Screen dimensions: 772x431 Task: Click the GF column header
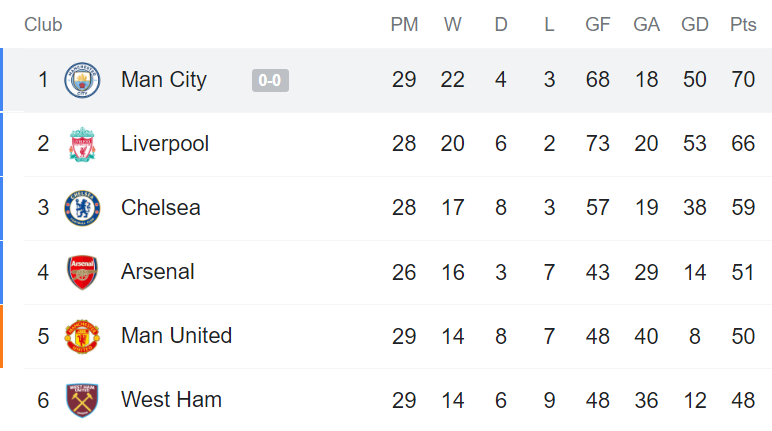coord(598,25)
